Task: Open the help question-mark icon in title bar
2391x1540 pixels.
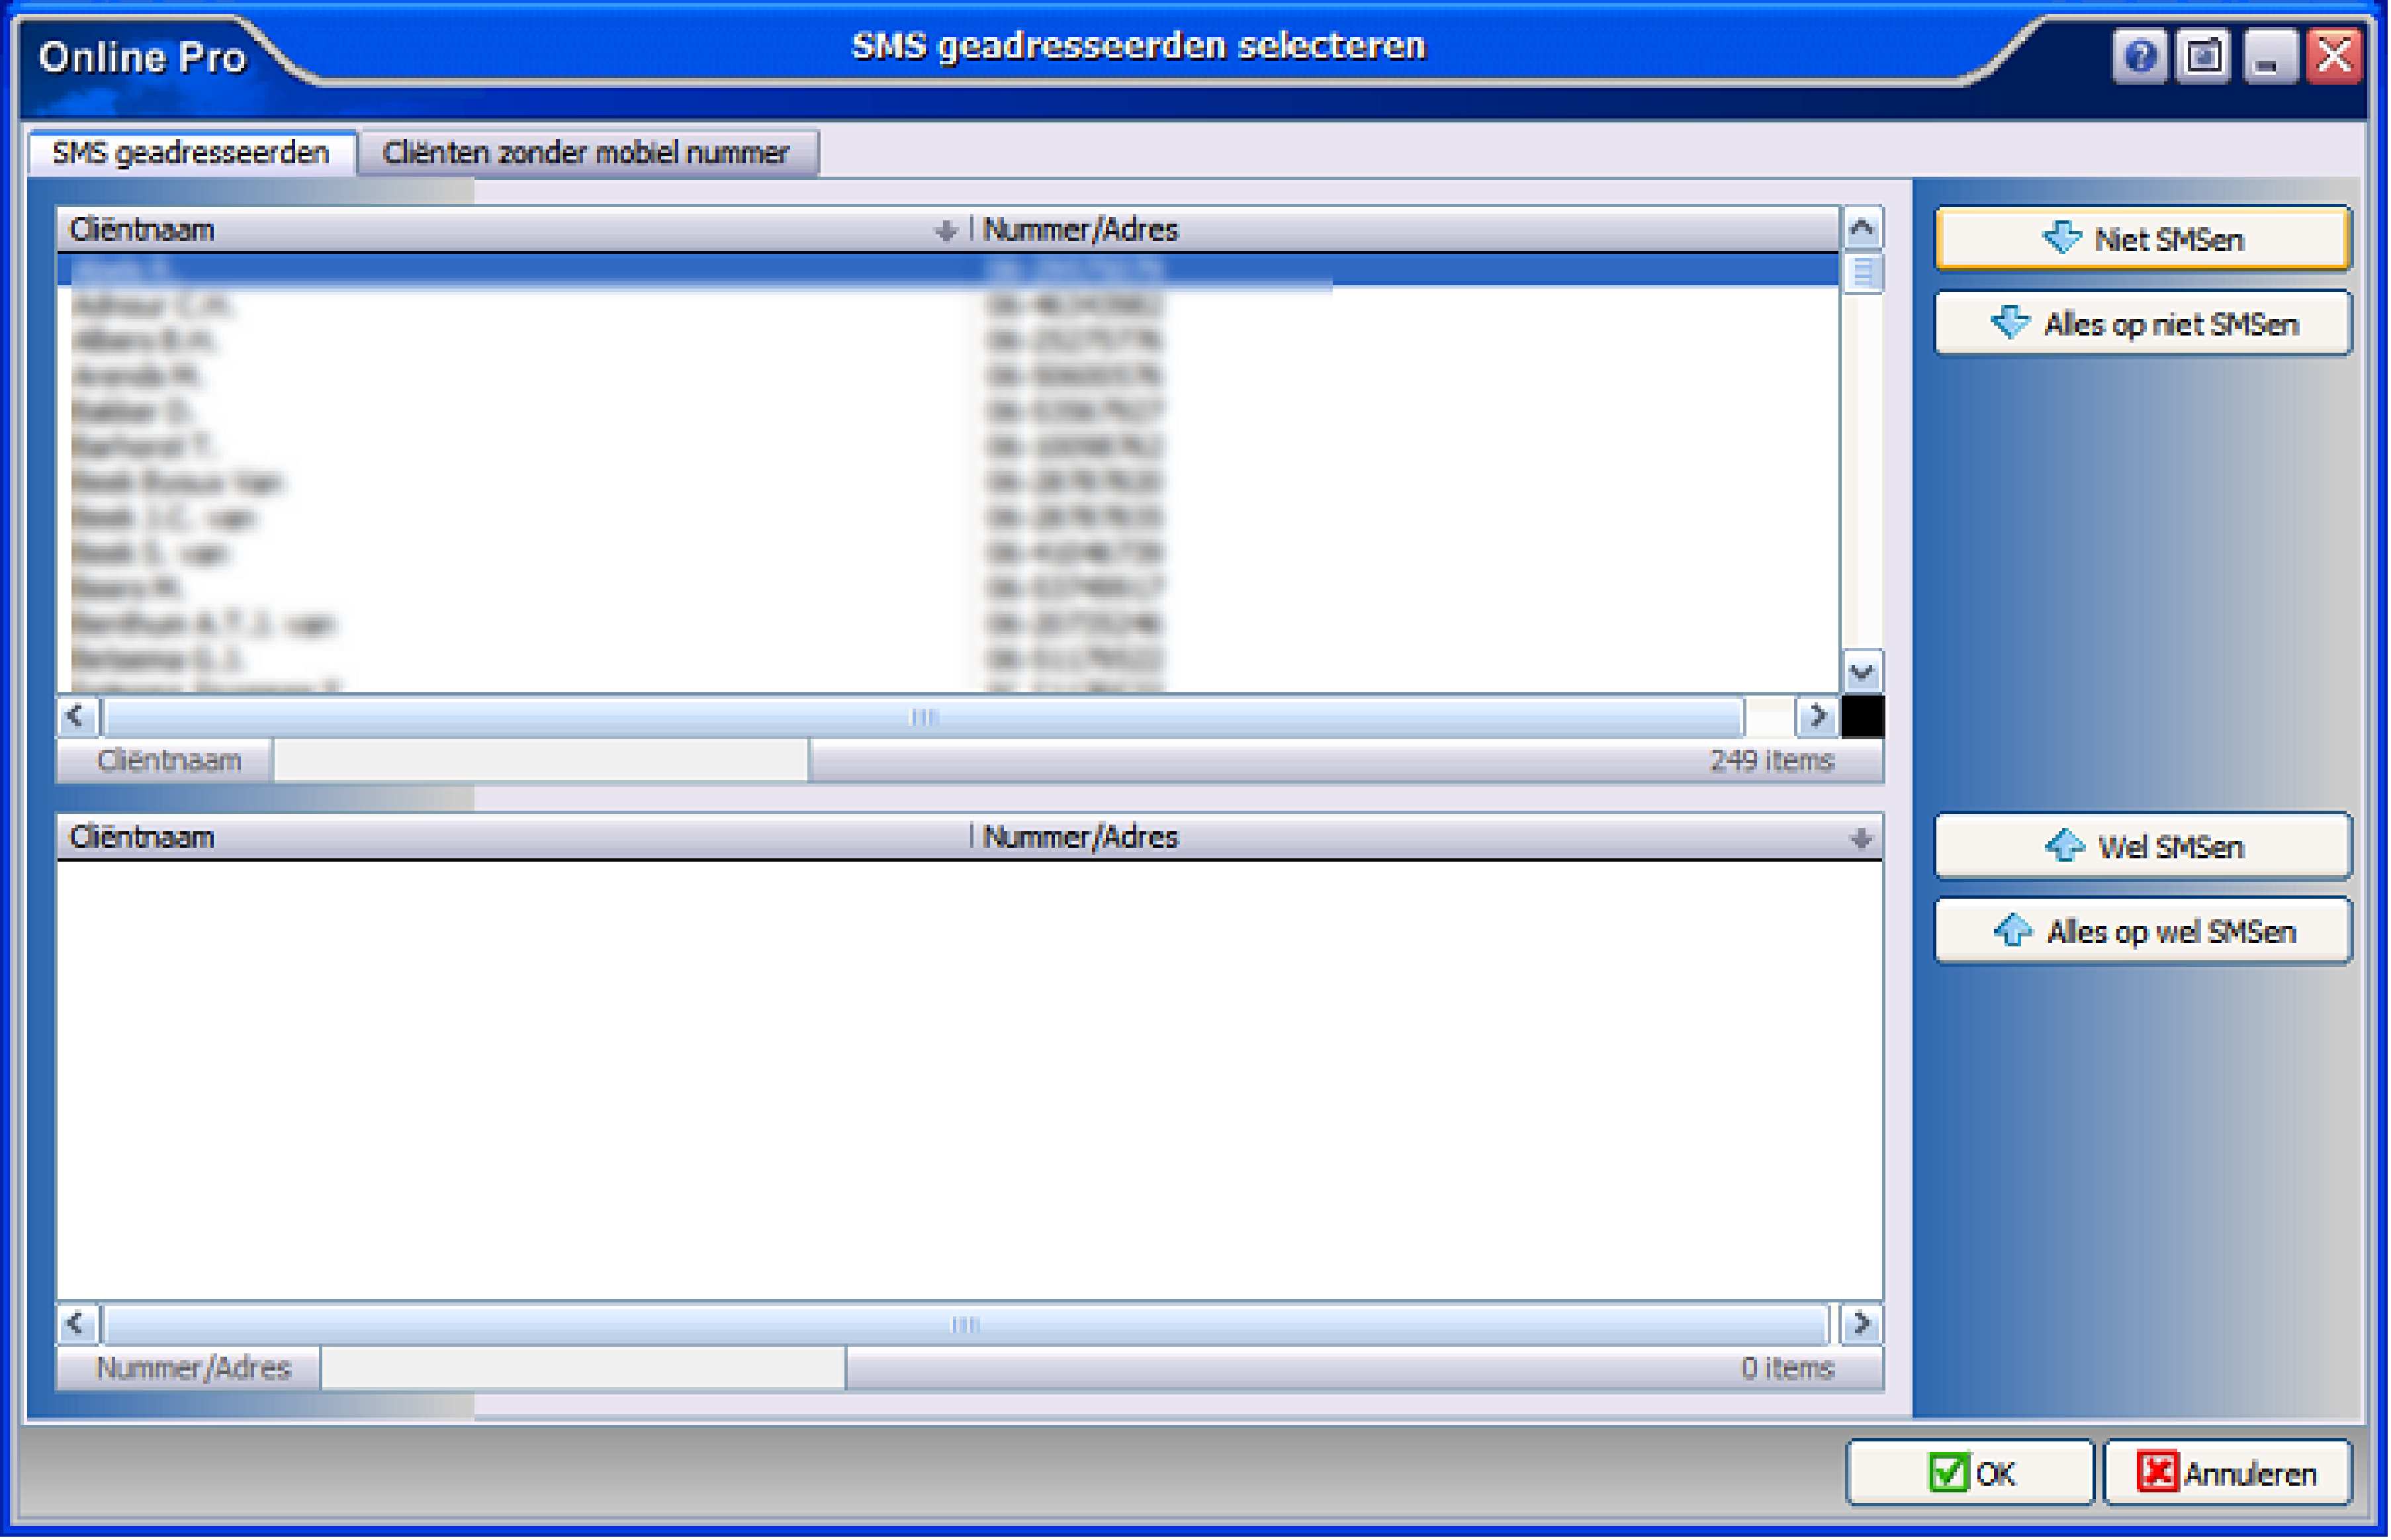Action: [x=2139, y=56]
